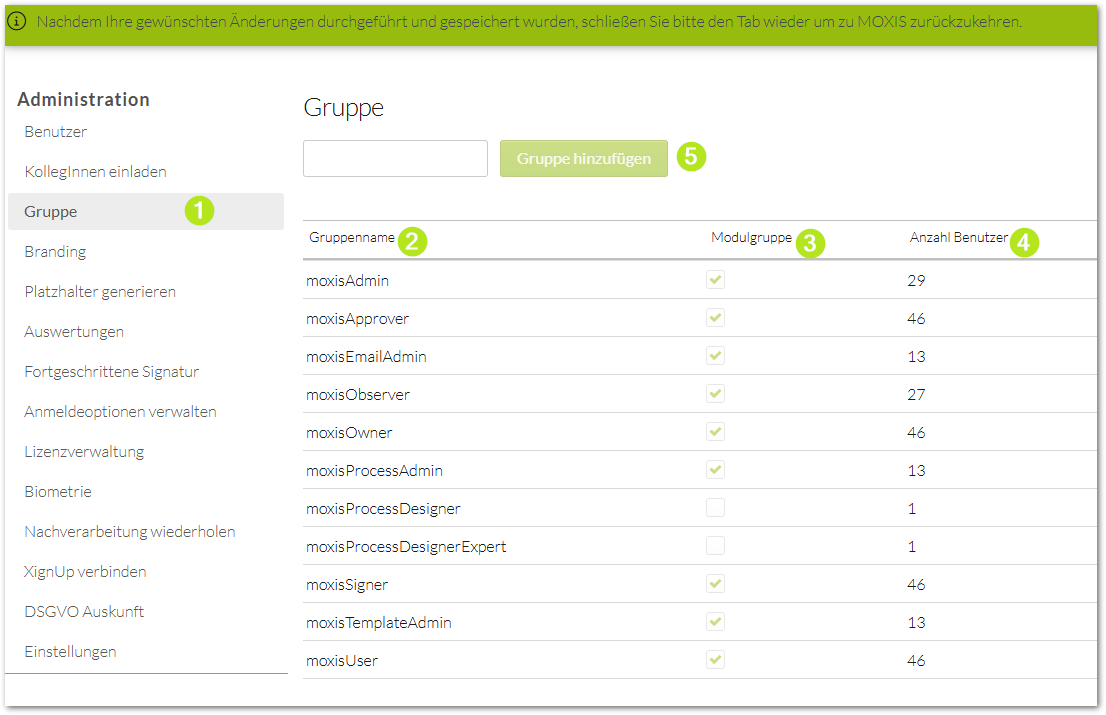Image resolution: width=1106 pixels, height=715 pixels.
Task: Open KollegInnen einladen menu entry
Action: [95, 172]
